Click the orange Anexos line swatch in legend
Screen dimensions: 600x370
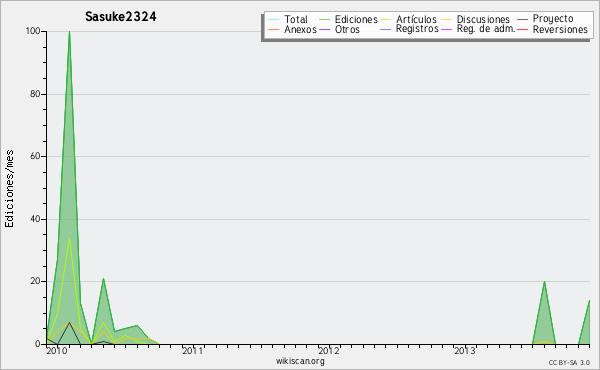tap(274, 29)
